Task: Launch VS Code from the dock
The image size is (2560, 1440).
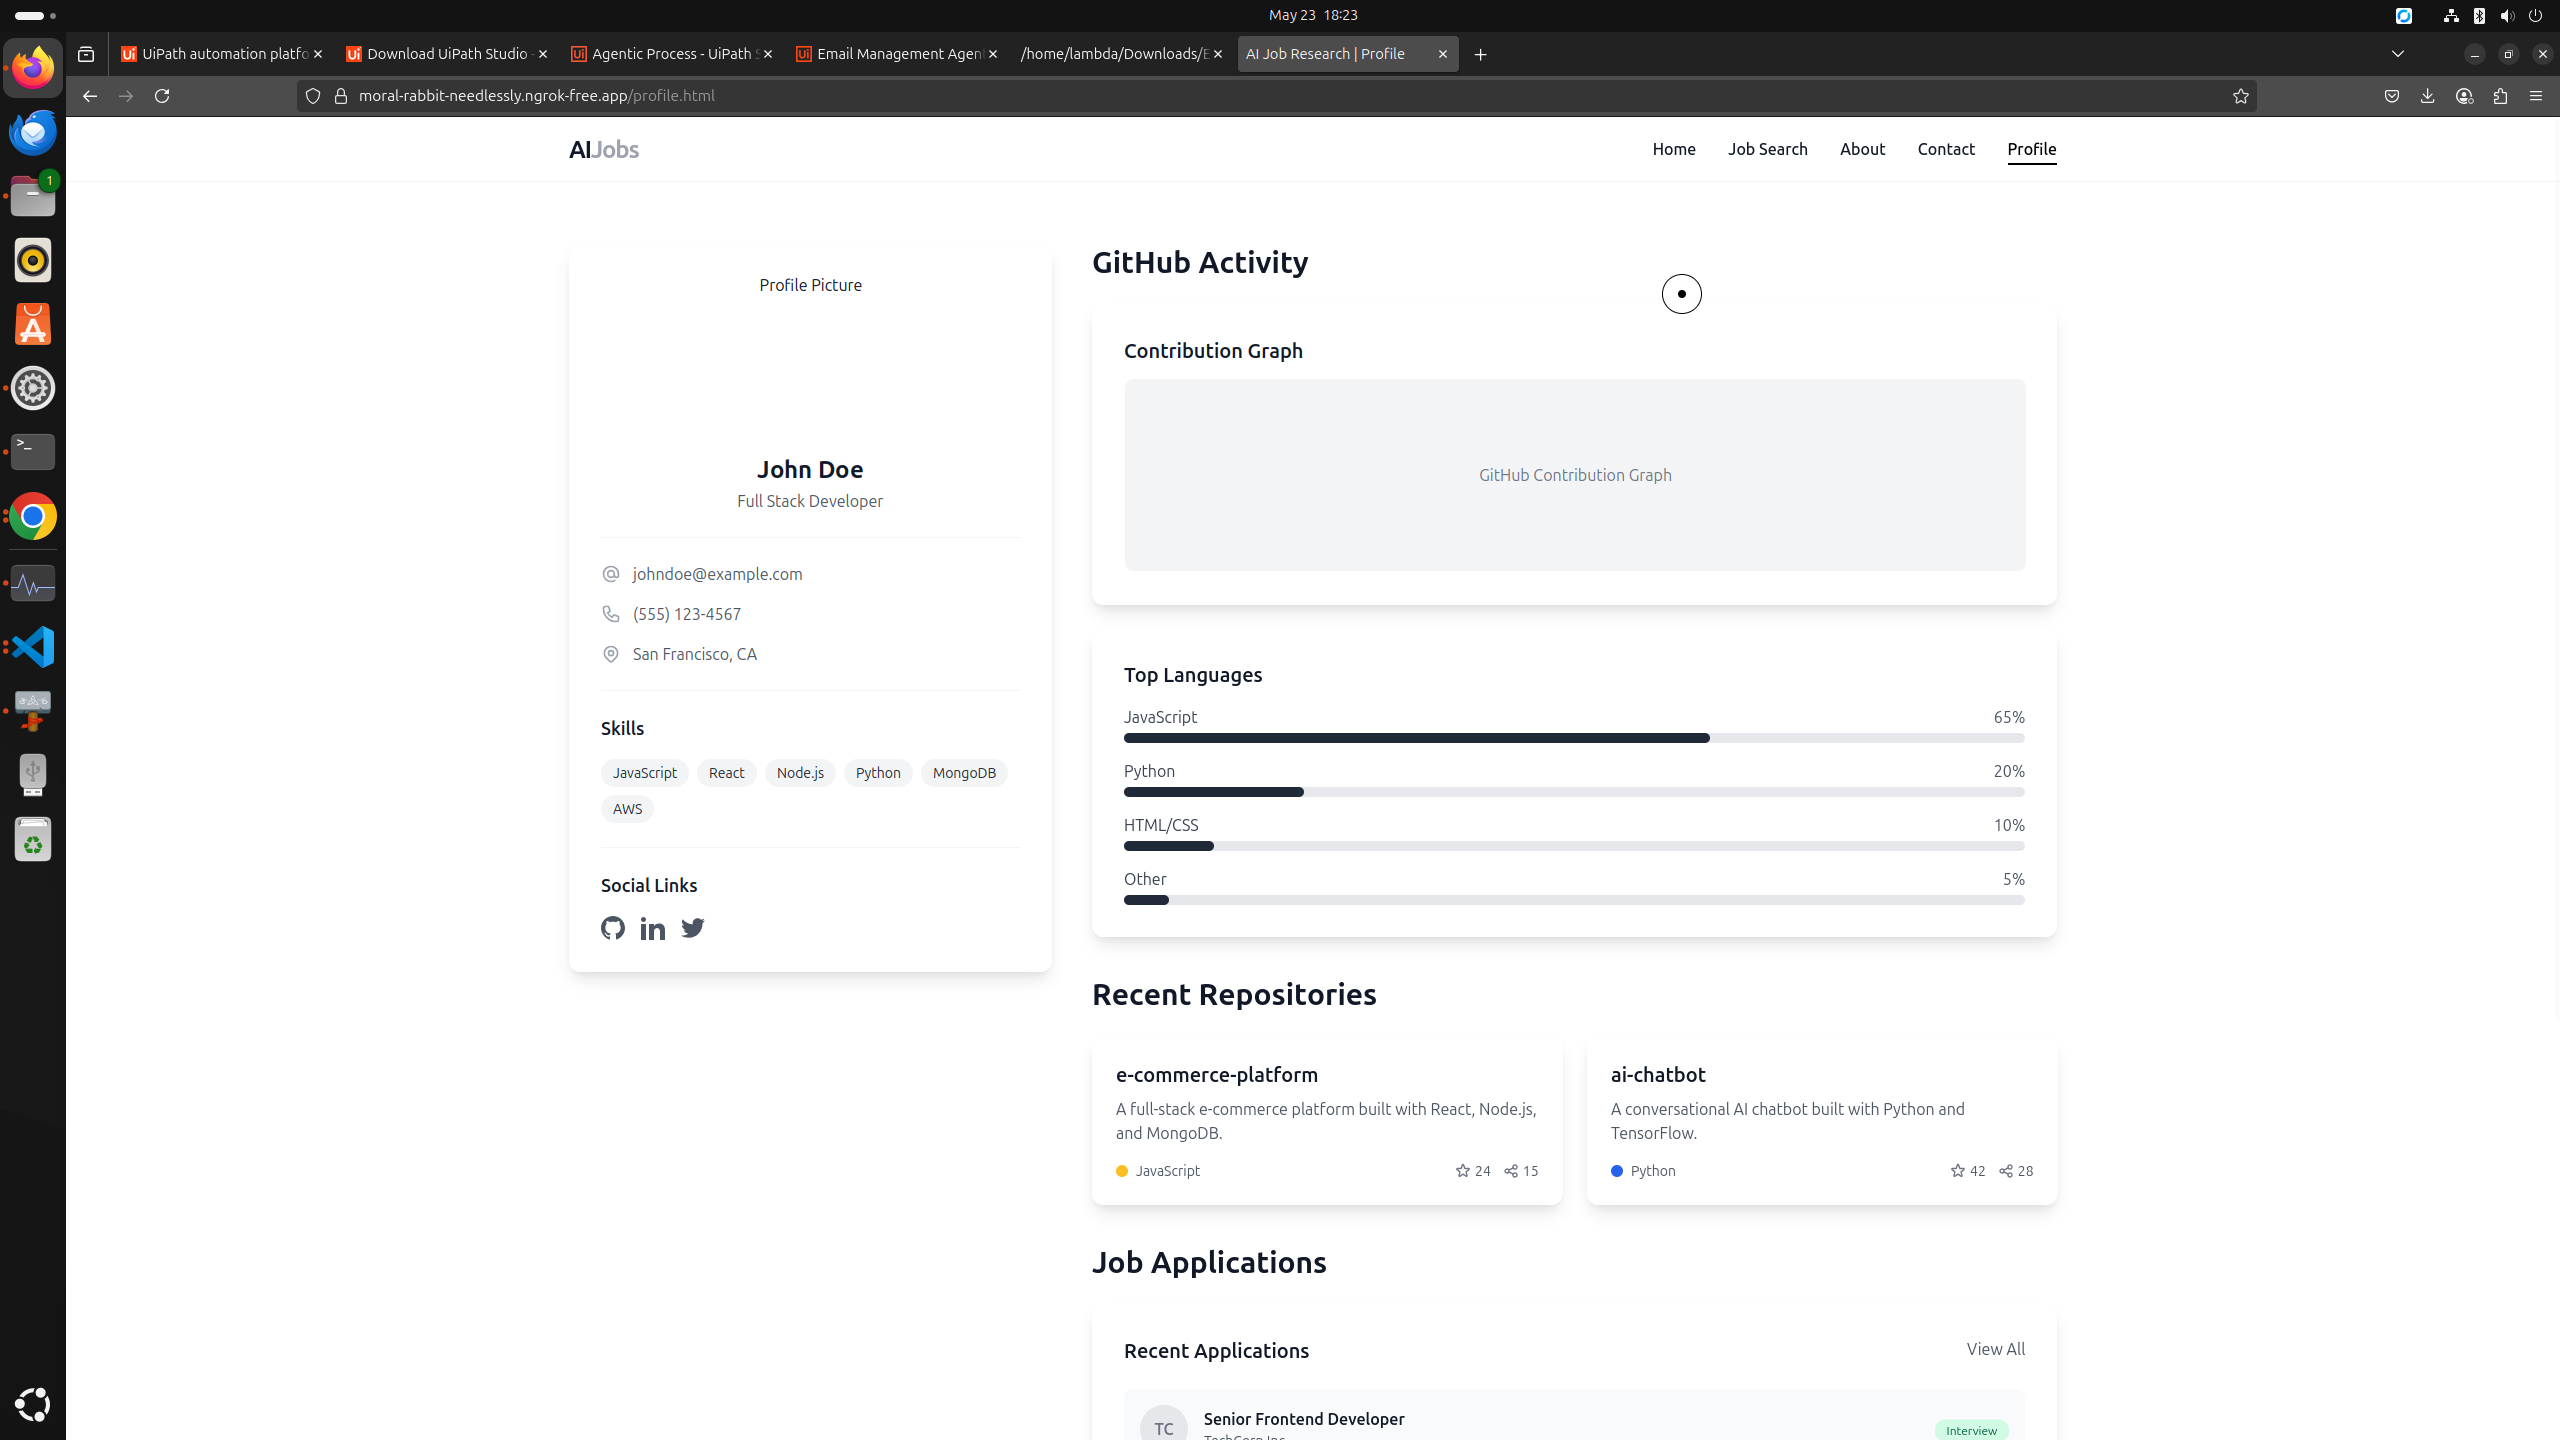Action: [x=33, y=647]
